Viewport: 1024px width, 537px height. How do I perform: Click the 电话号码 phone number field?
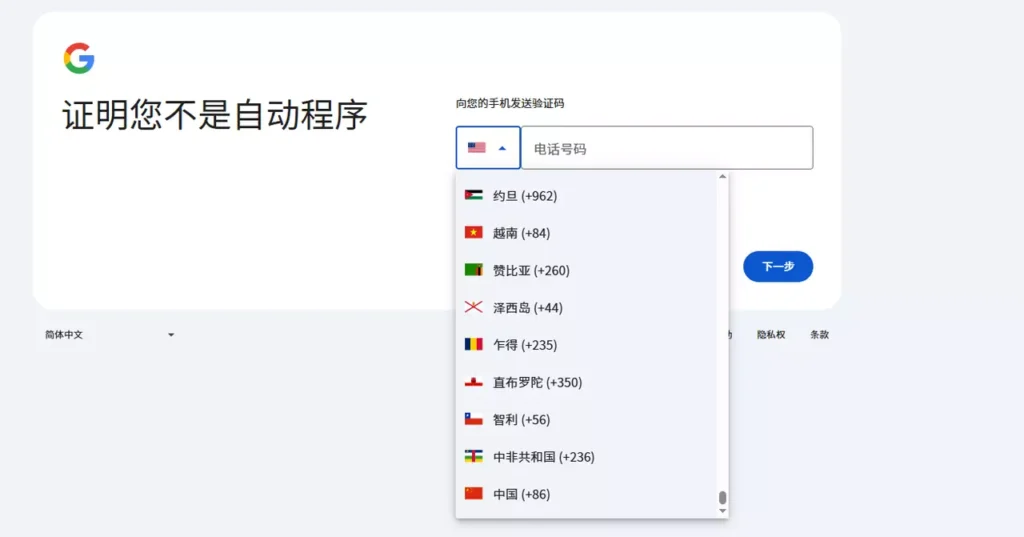[667, 148]
